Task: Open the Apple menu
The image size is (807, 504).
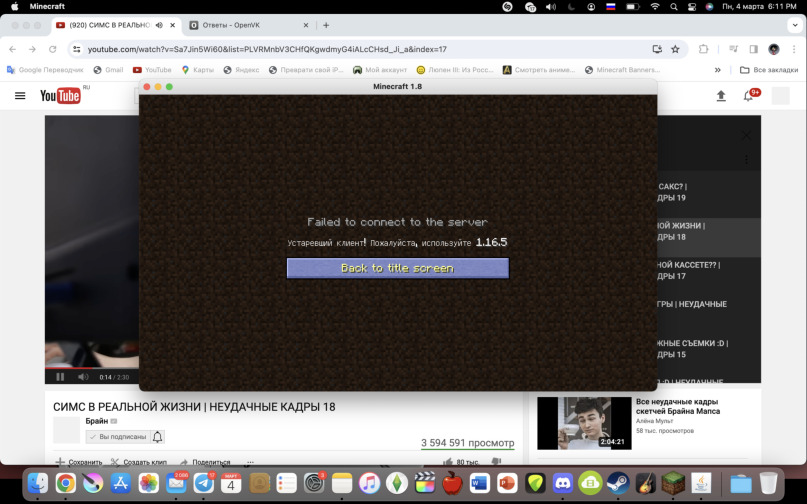Action: pyautogui.click(x=15, y=7)
